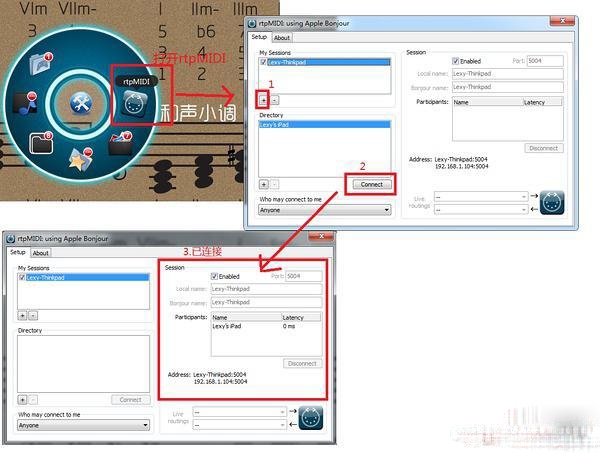Remove session with My Sessions minus, upper window
Screen dimensions: 600x454
[x=275, y=100]
